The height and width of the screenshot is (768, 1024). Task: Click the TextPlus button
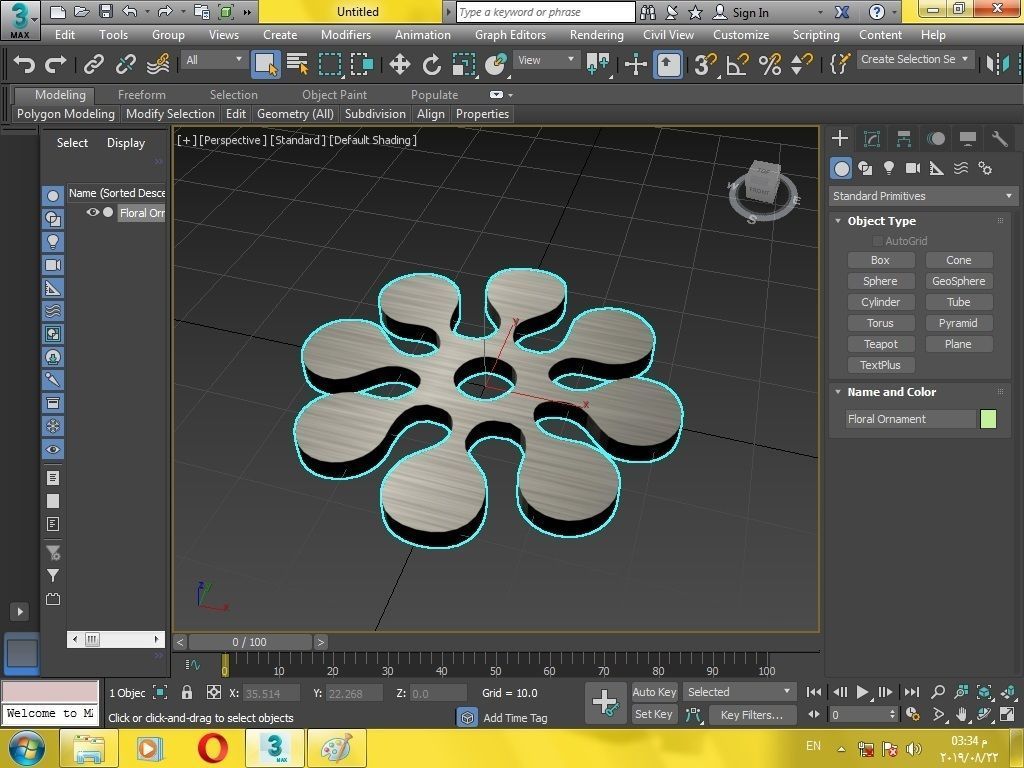tap(880, 365)
